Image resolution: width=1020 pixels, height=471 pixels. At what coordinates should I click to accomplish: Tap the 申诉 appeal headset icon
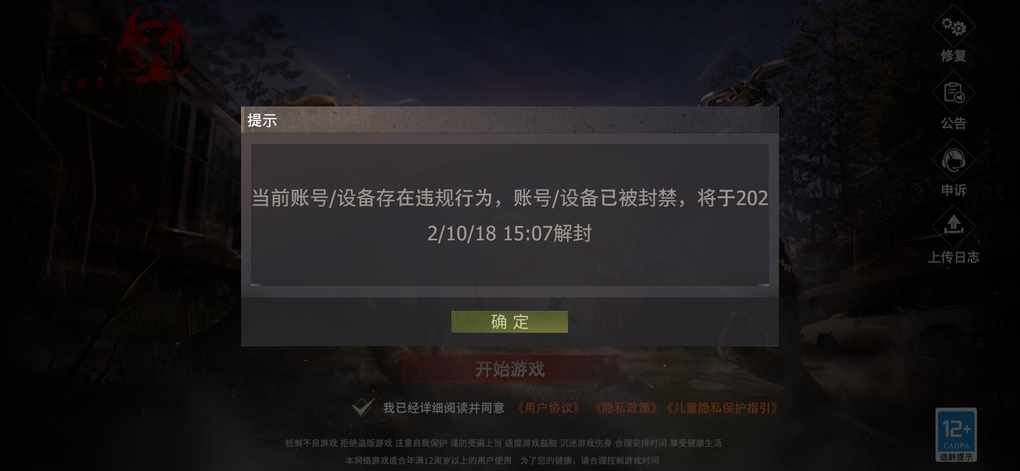[x=954, y=160]
